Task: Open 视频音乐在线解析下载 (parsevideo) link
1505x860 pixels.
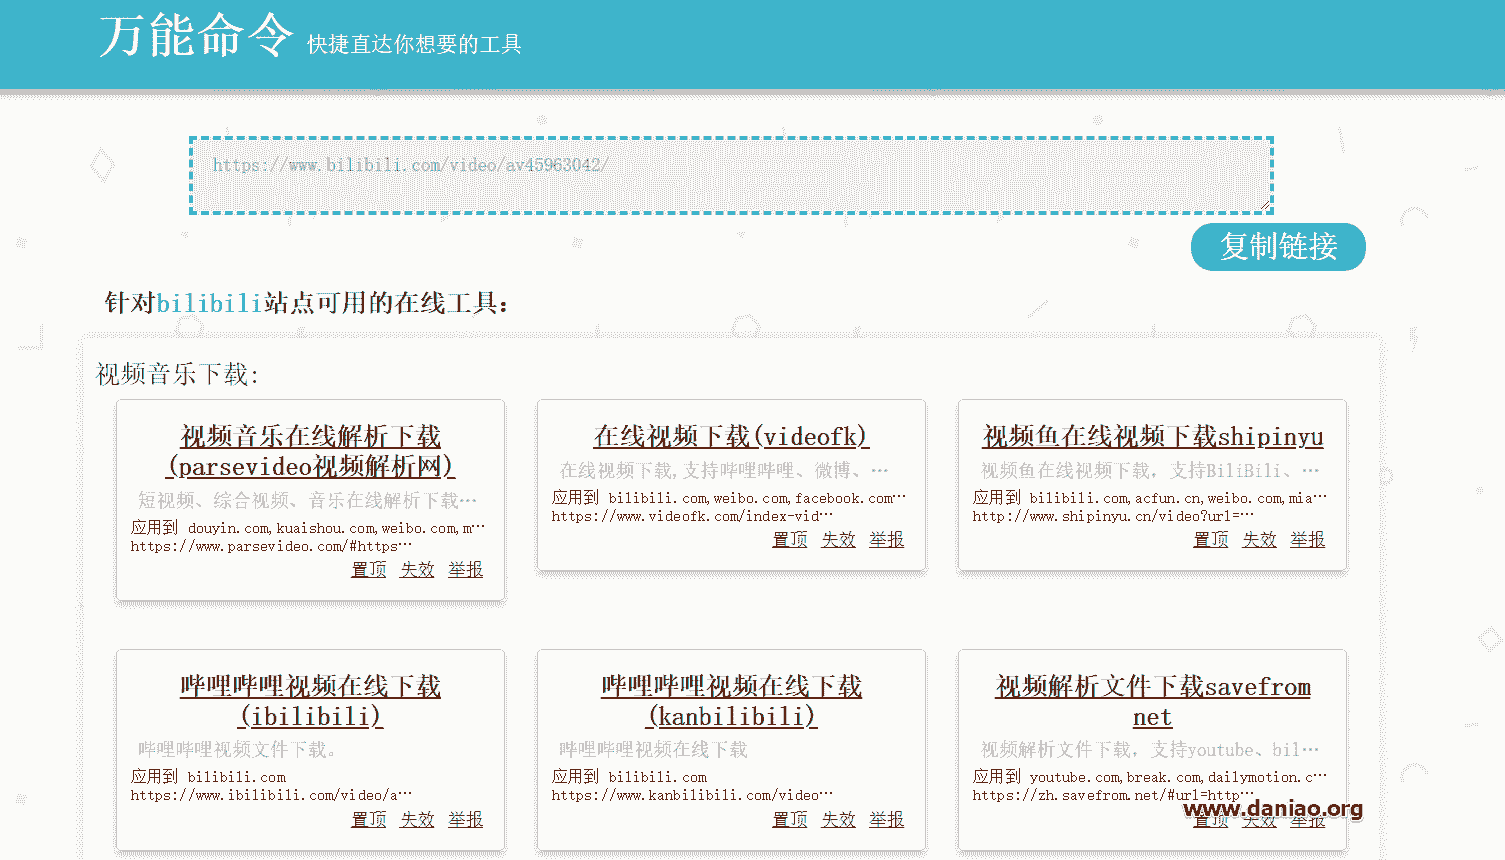Action: 310,451
